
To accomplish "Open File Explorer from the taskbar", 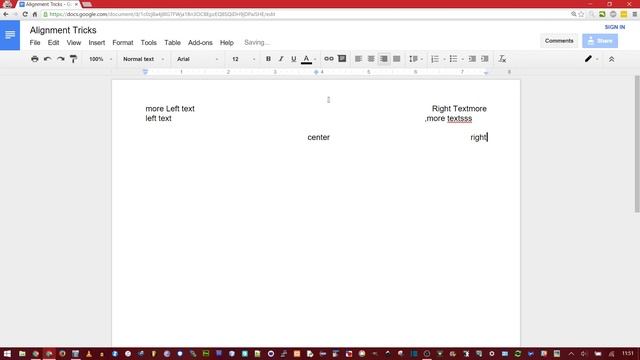I will (22, 354).
